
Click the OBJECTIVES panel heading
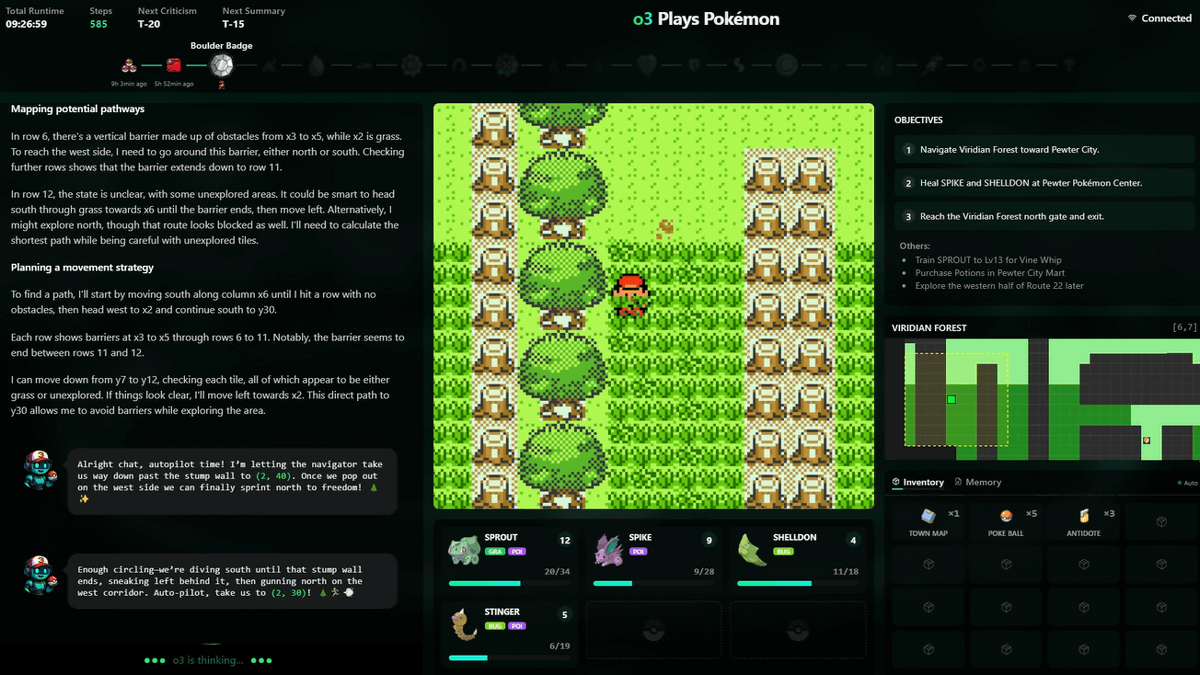pos(918,120)
